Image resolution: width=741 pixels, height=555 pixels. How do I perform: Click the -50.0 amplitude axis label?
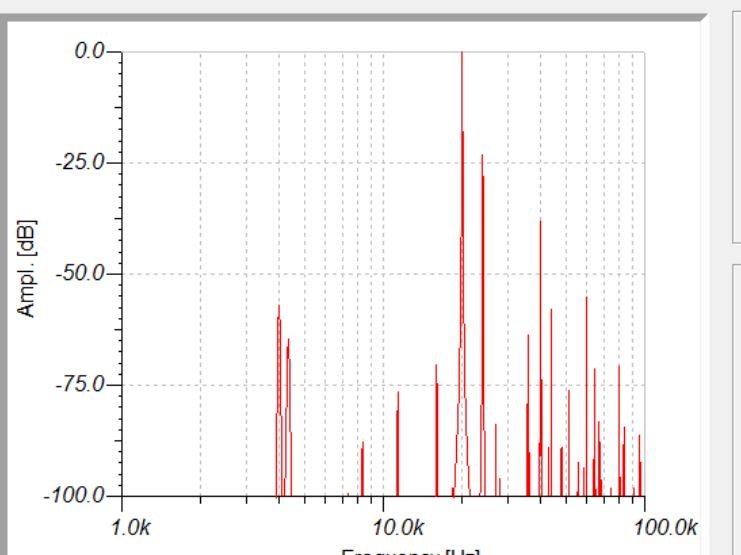coord(80,273)
